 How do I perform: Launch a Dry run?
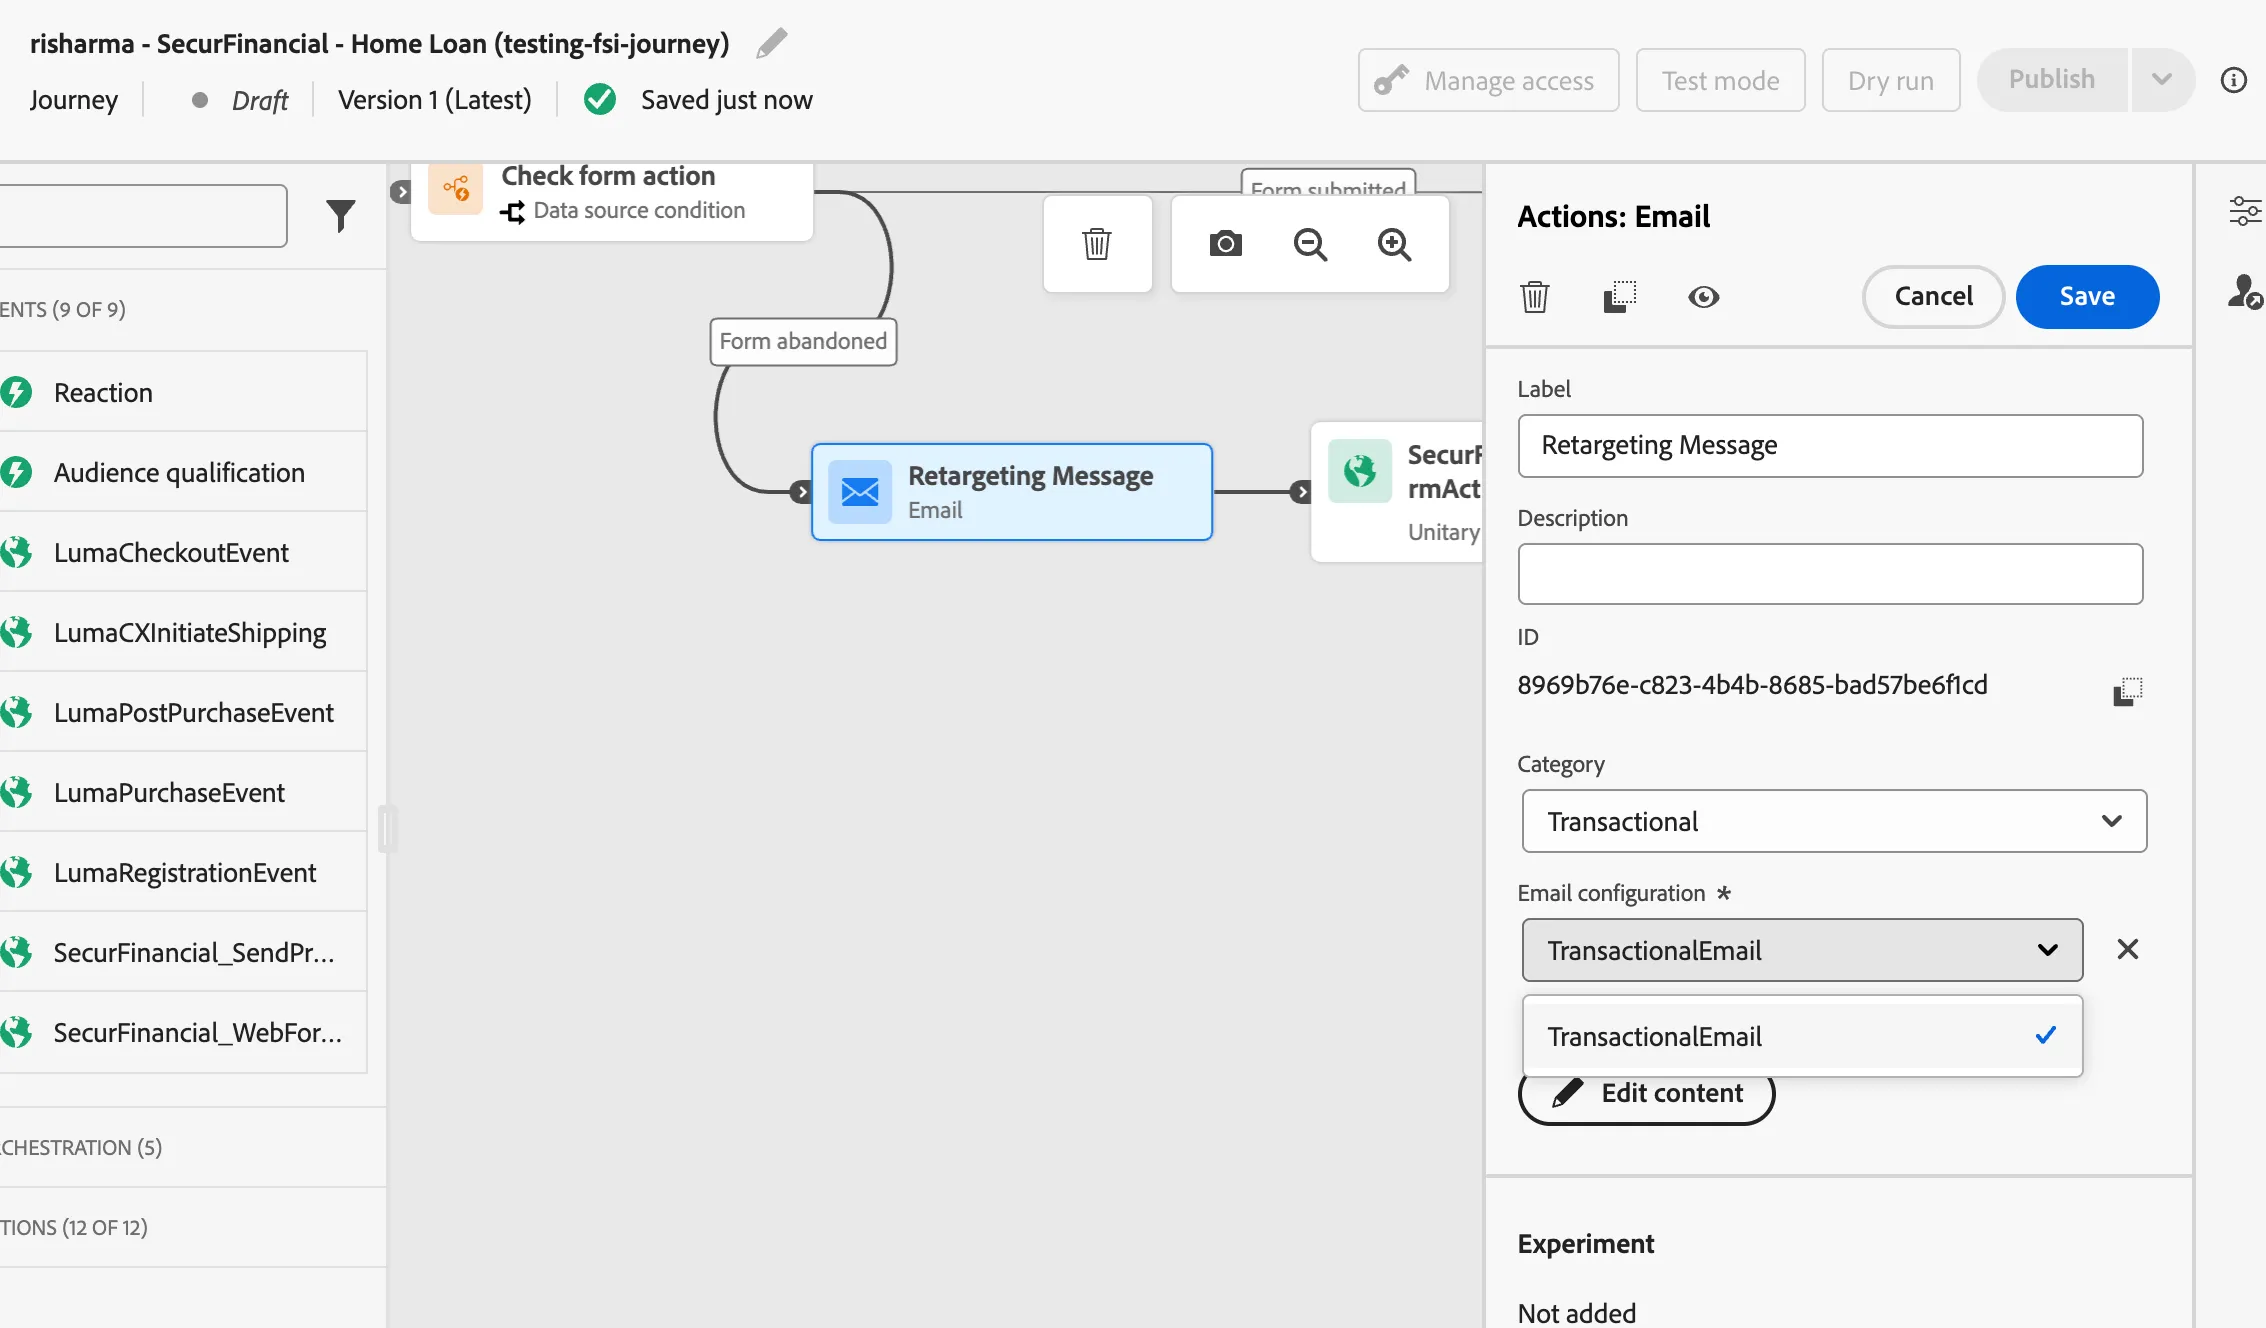[1890, 80]
